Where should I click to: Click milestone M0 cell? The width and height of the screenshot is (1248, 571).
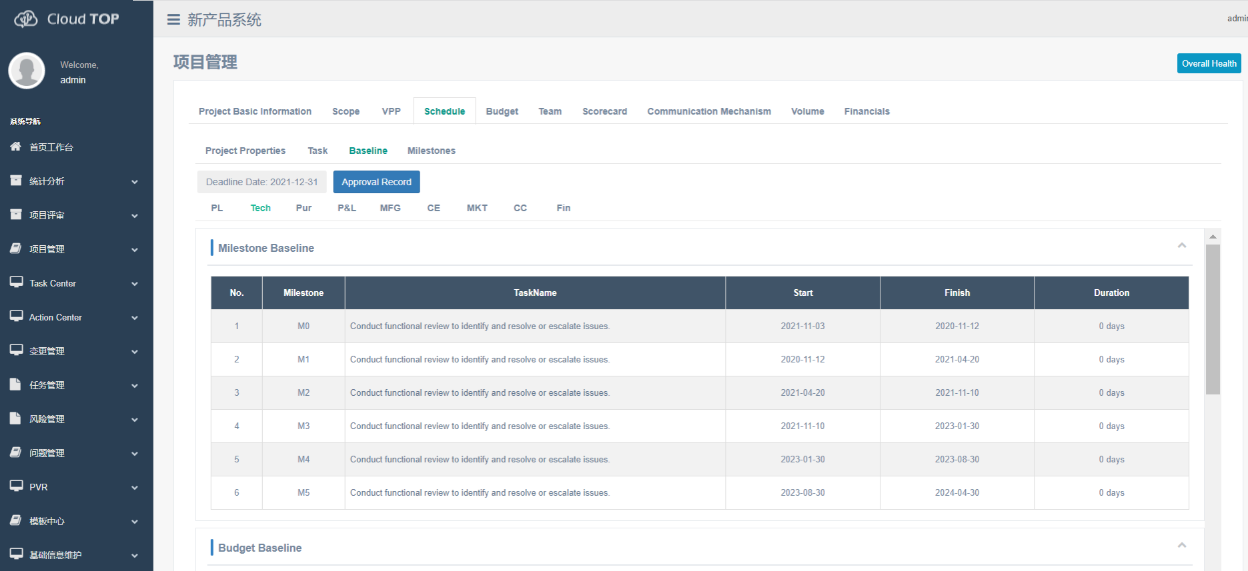pyautogui.click(x=304, y=326)
